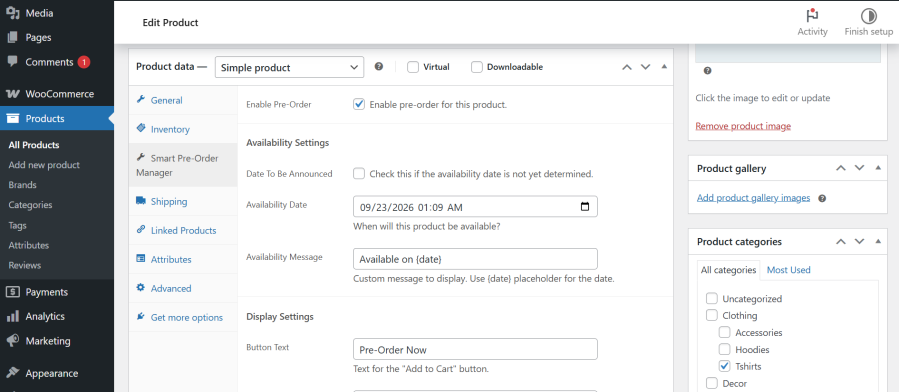Move Product categories panel down
This screenshot has width=899, height=392.
click(x=859, y=241)
